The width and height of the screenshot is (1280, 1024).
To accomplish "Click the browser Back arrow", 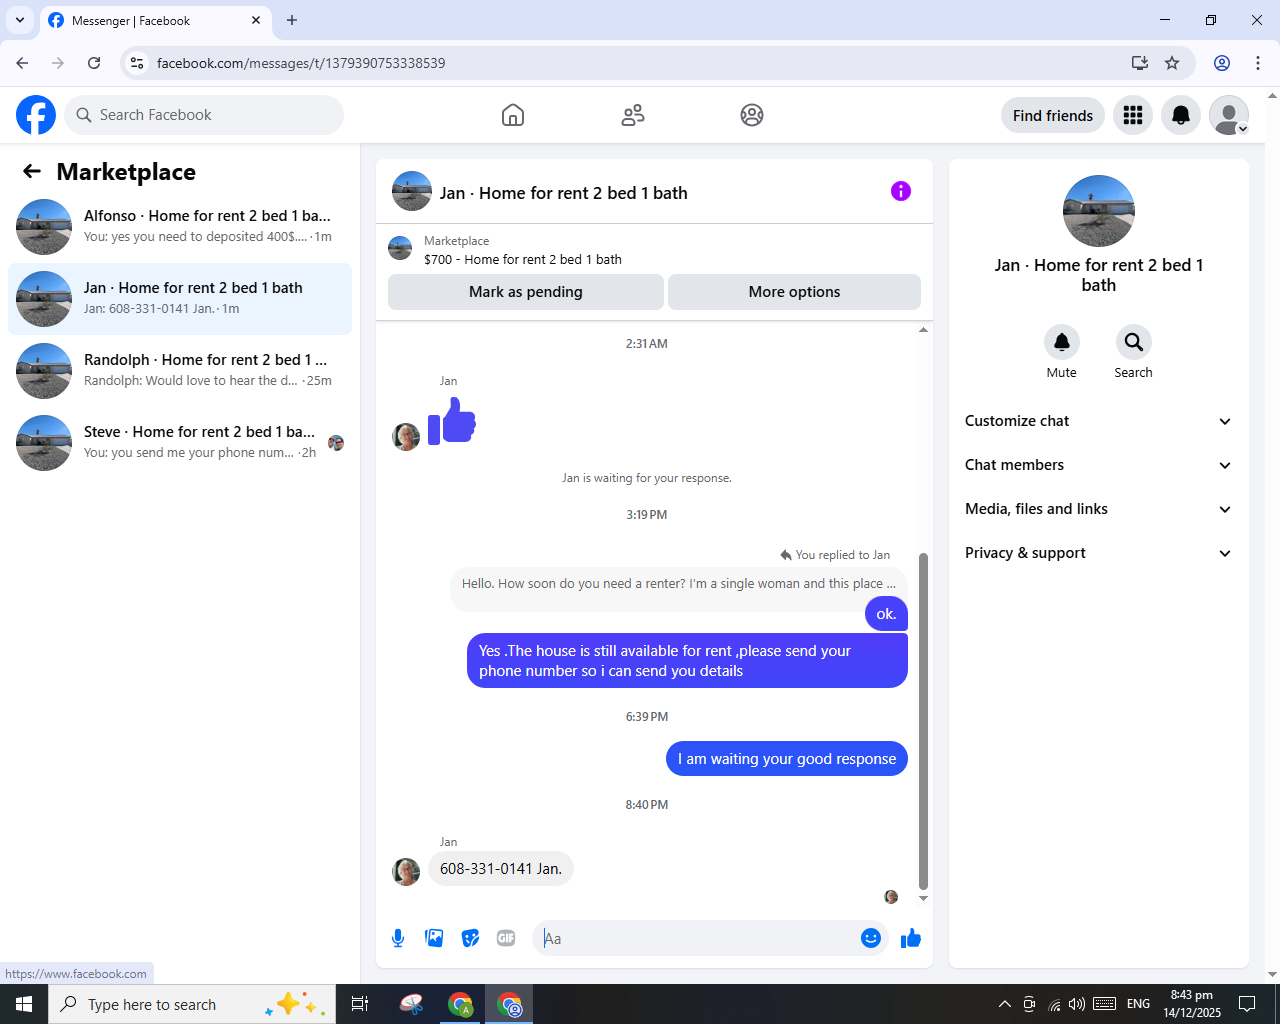I will tap(22, 63).
